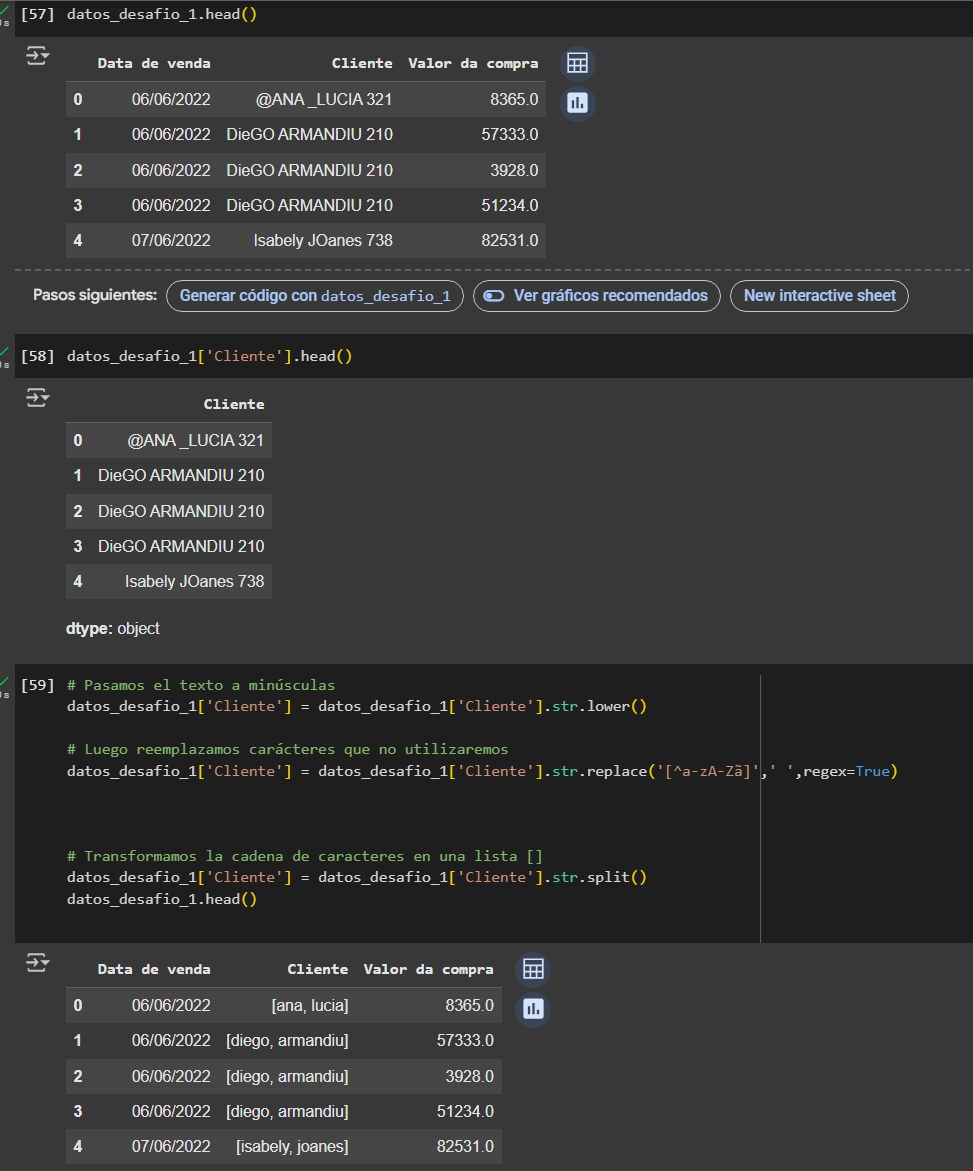This screenshot has height=1171, width=973.
Task: Select value 3928.0 in last table
Action: pyautogui.click(x=469, y=1077)
